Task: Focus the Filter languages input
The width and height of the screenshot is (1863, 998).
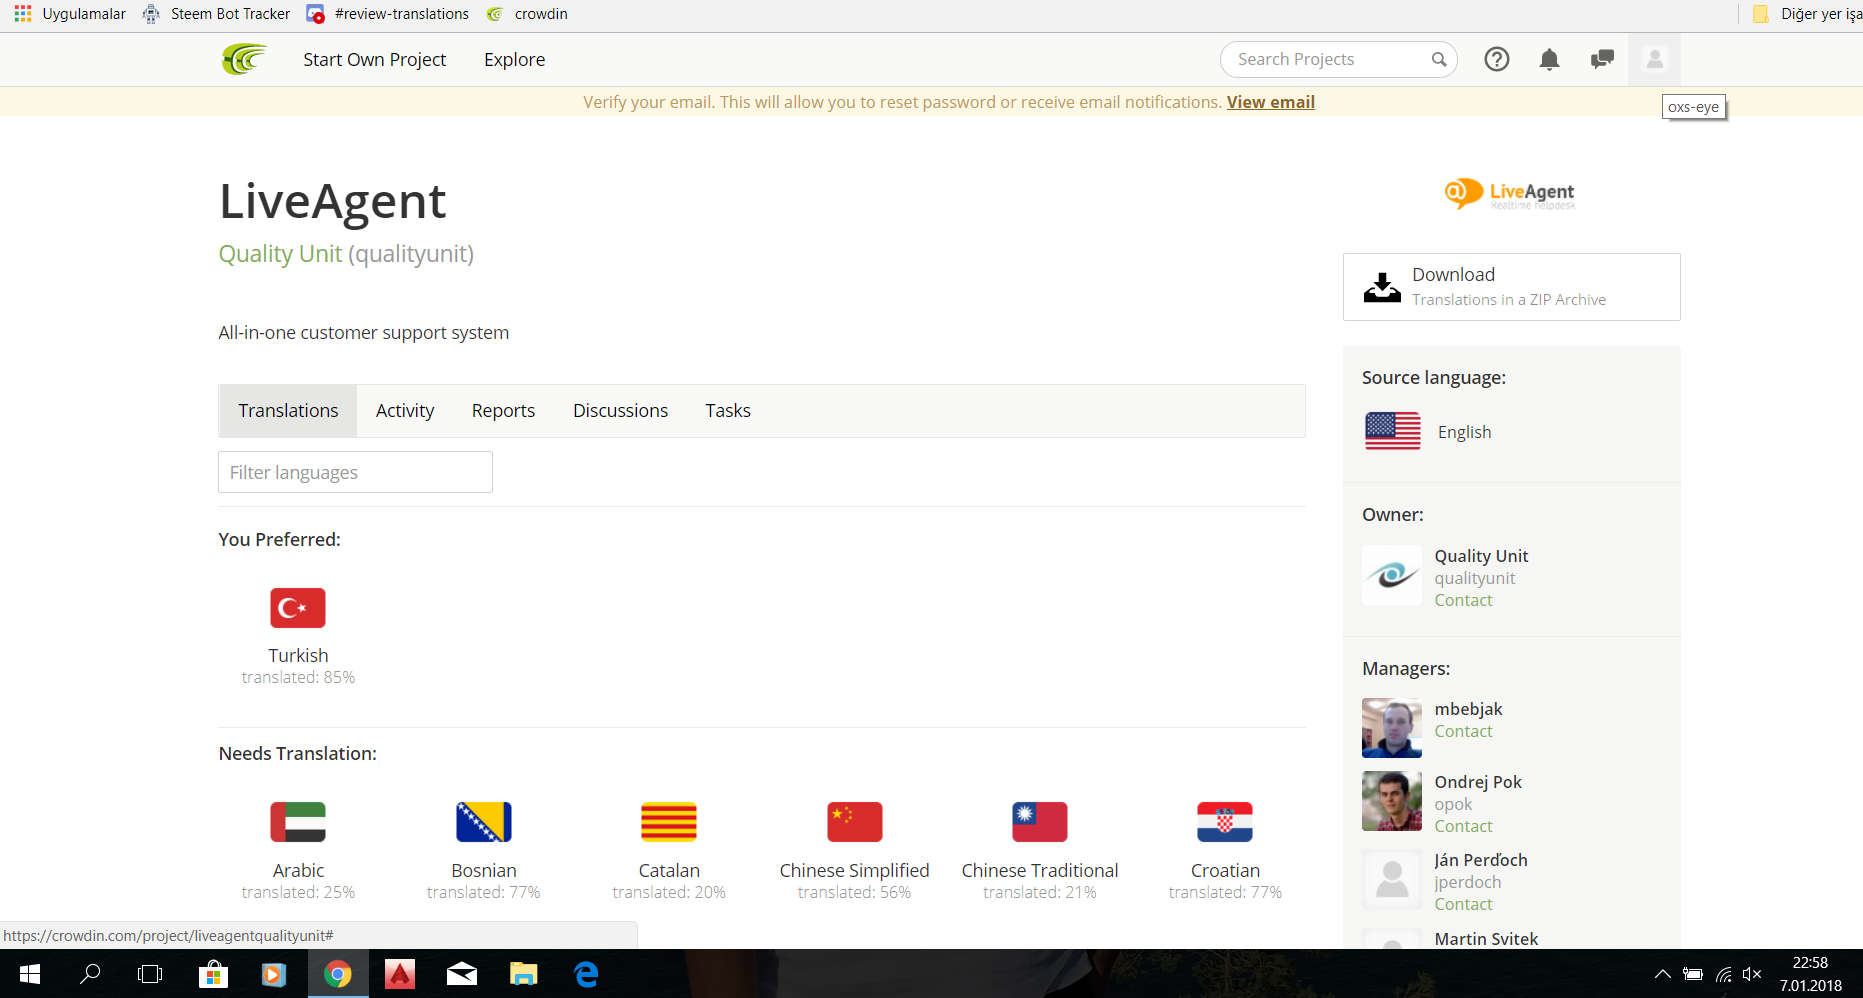Action: click(x=355, y=472)
